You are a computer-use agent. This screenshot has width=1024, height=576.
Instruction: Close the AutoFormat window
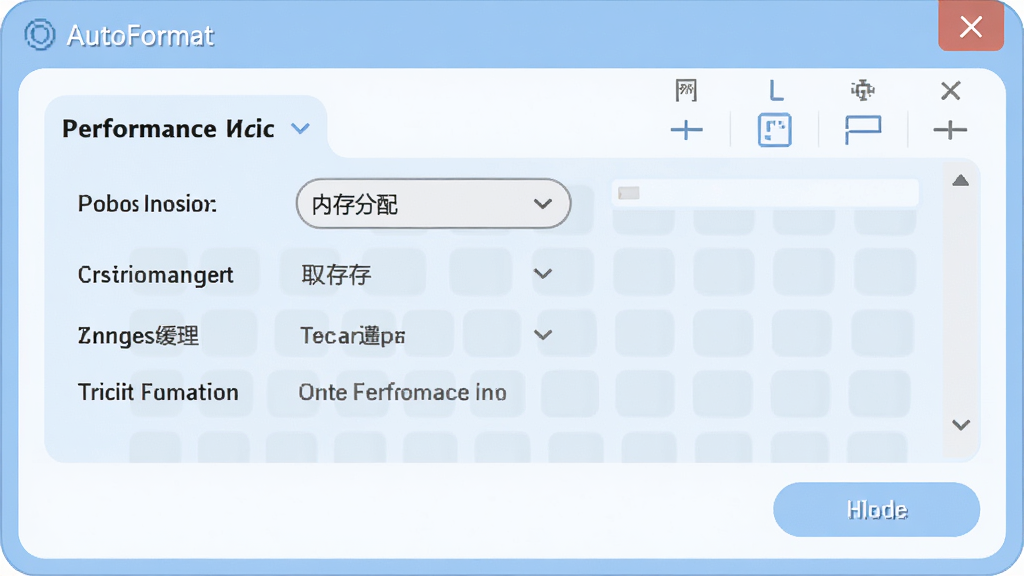pos(970,26)
